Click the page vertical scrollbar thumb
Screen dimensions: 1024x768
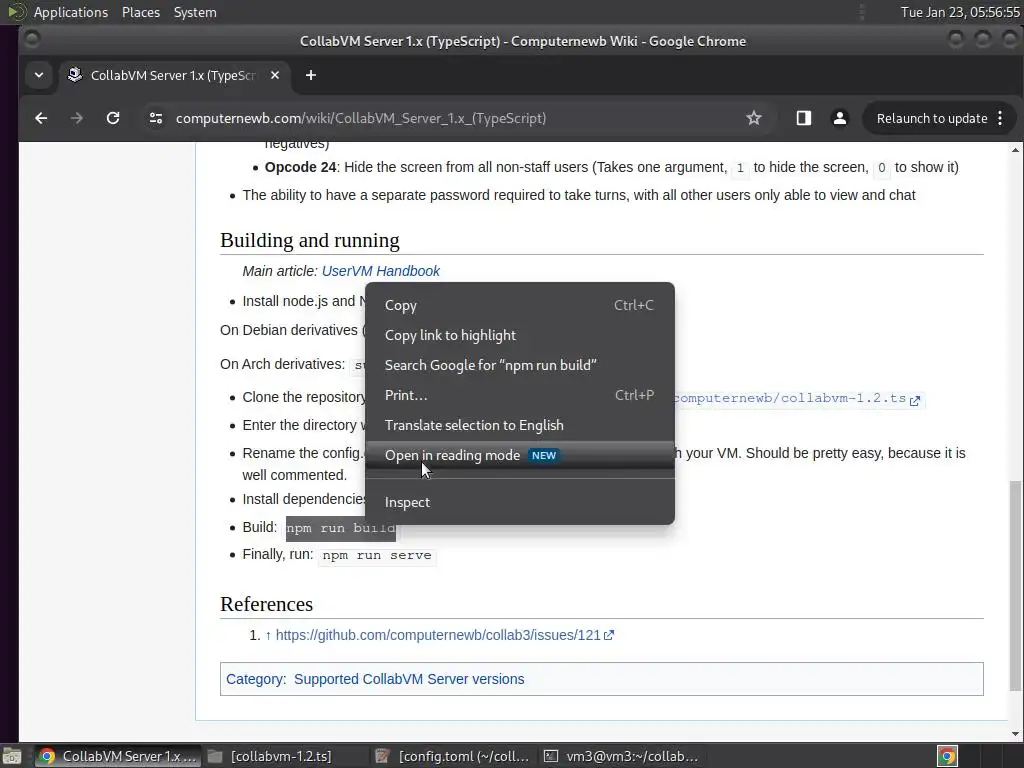click(1014, 584)
